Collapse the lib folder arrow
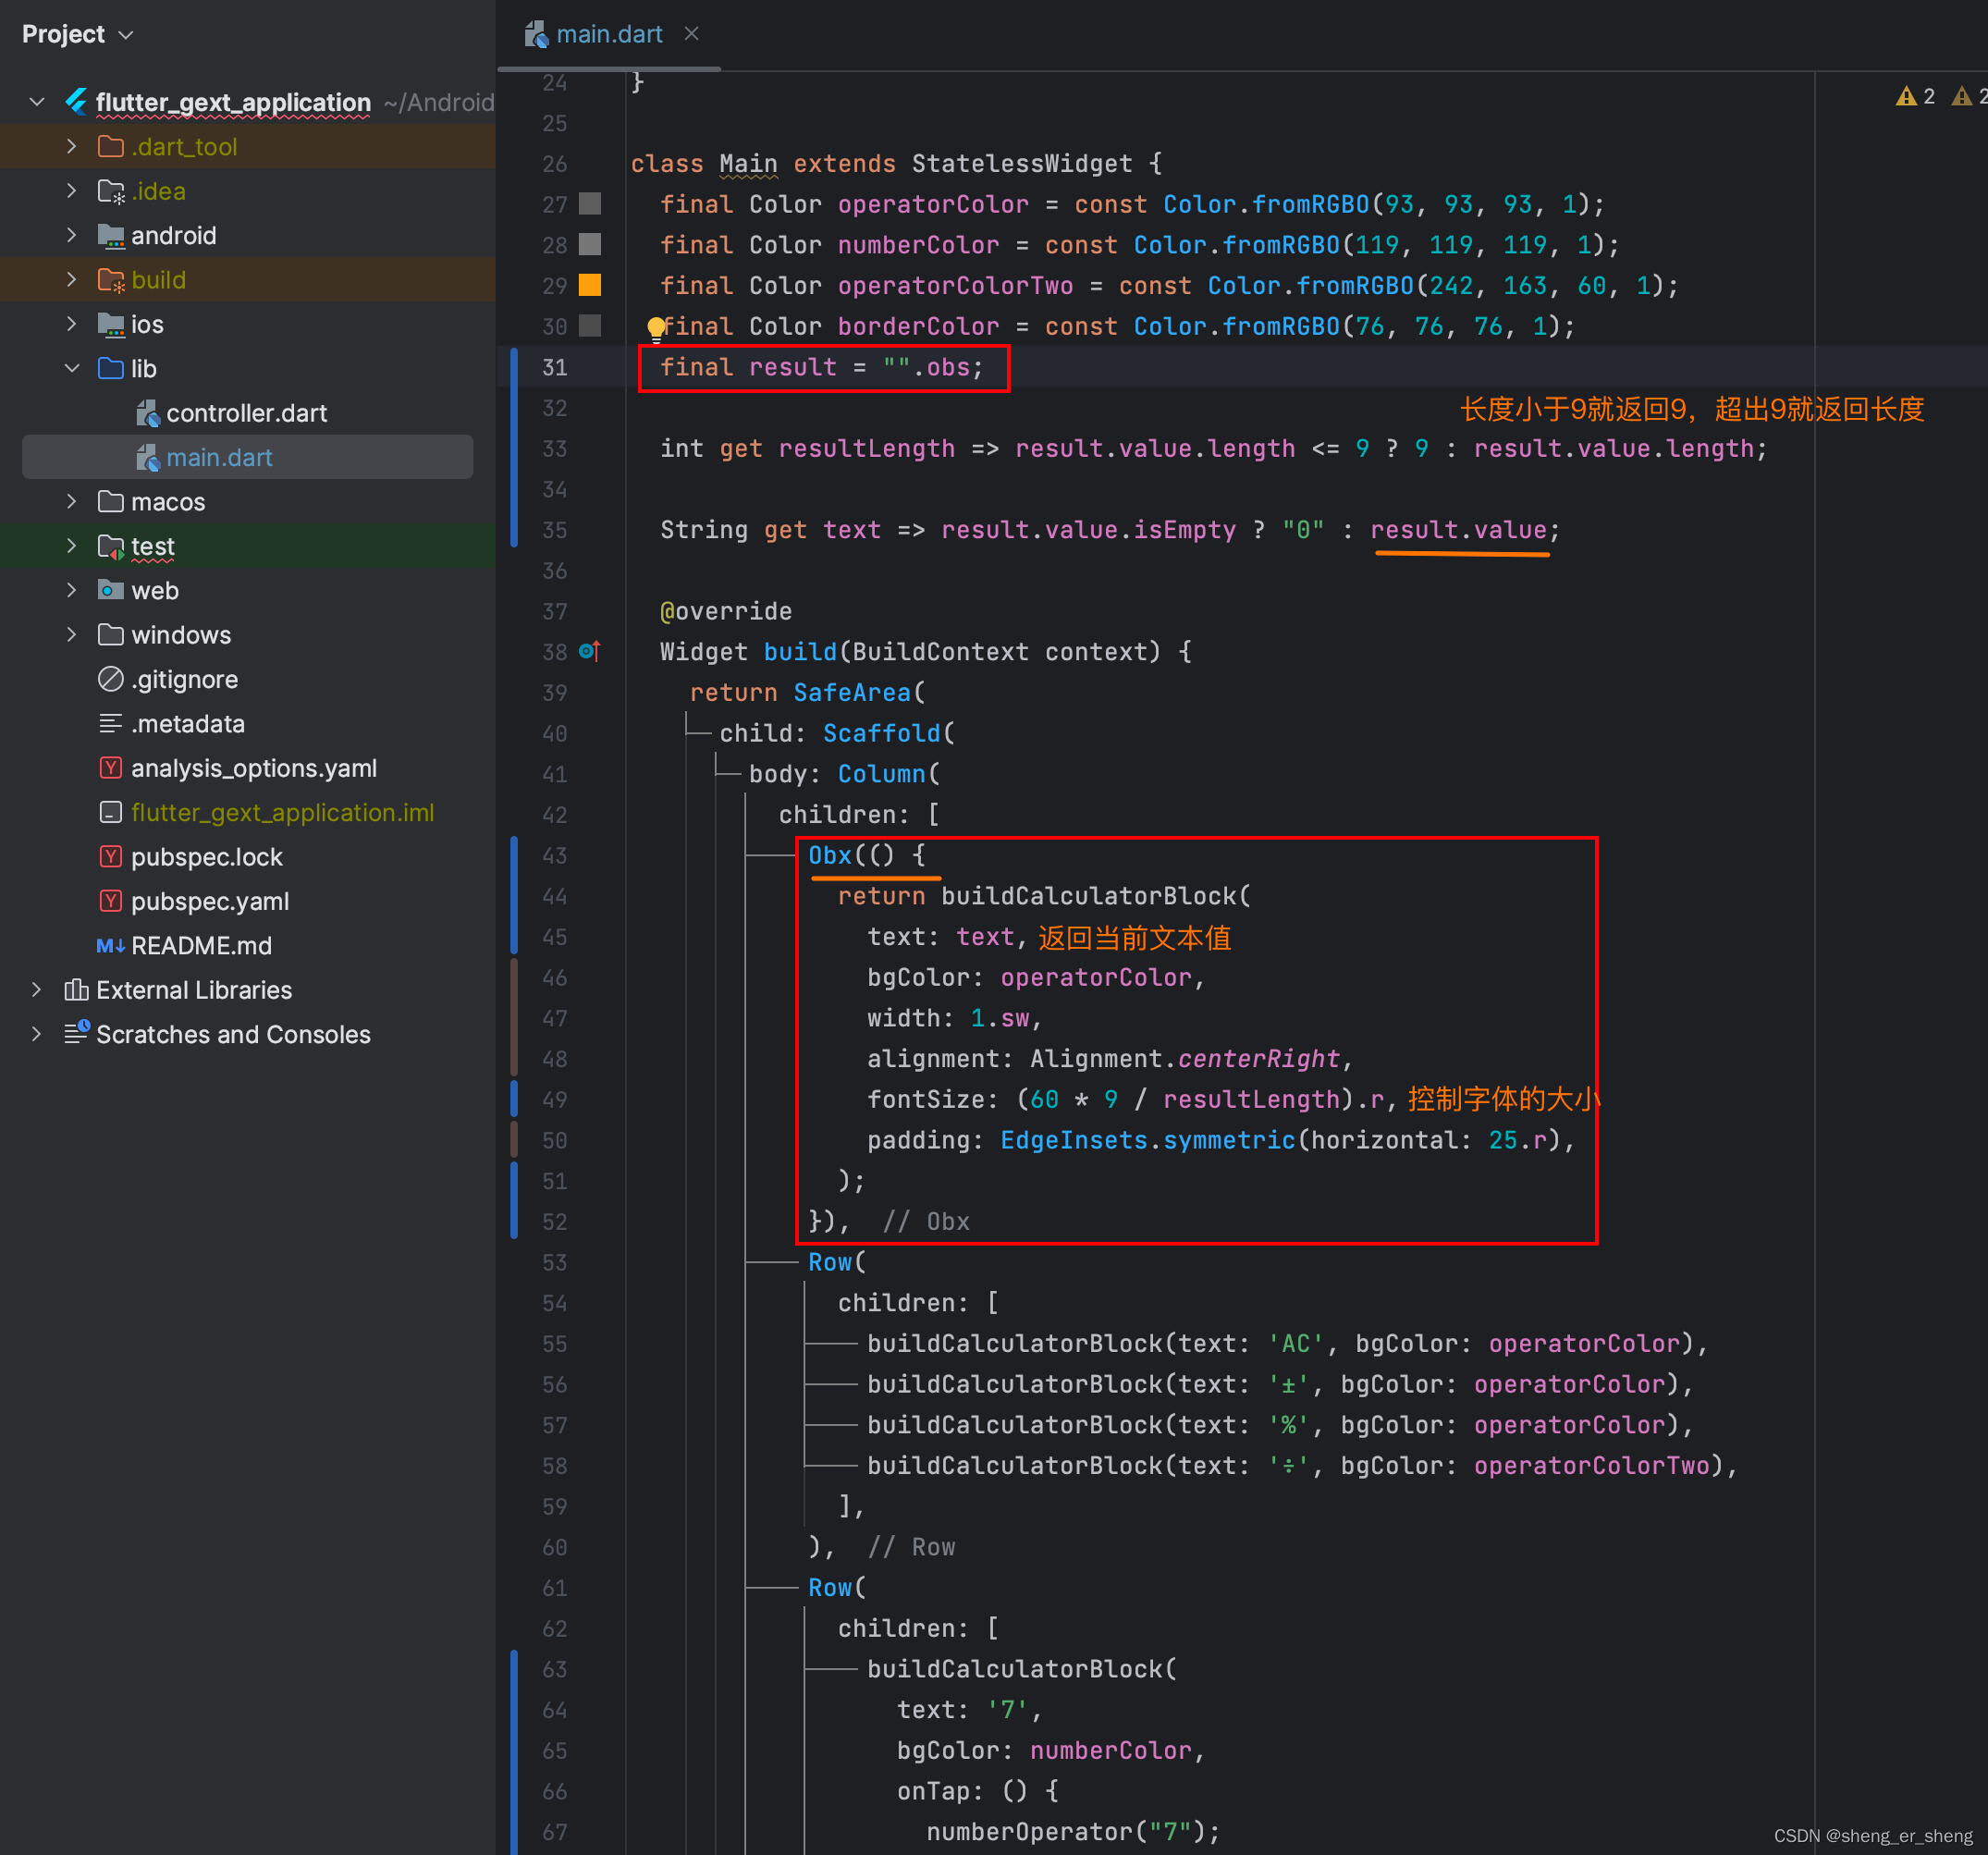 pyautogui.click(x=71, y=369)
